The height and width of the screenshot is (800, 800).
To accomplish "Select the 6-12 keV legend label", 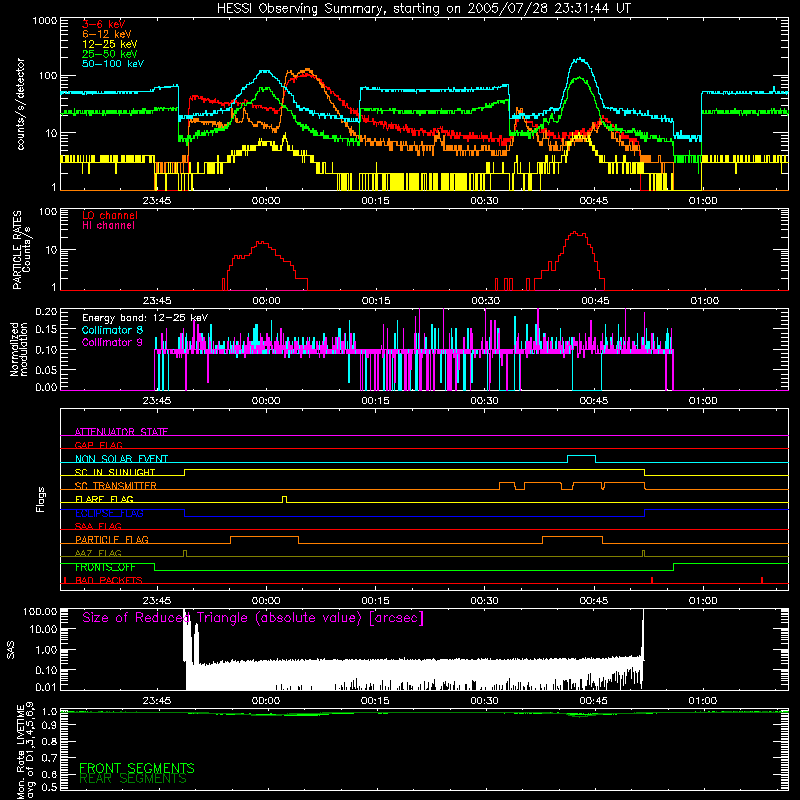I will click(x=107, y=34).
